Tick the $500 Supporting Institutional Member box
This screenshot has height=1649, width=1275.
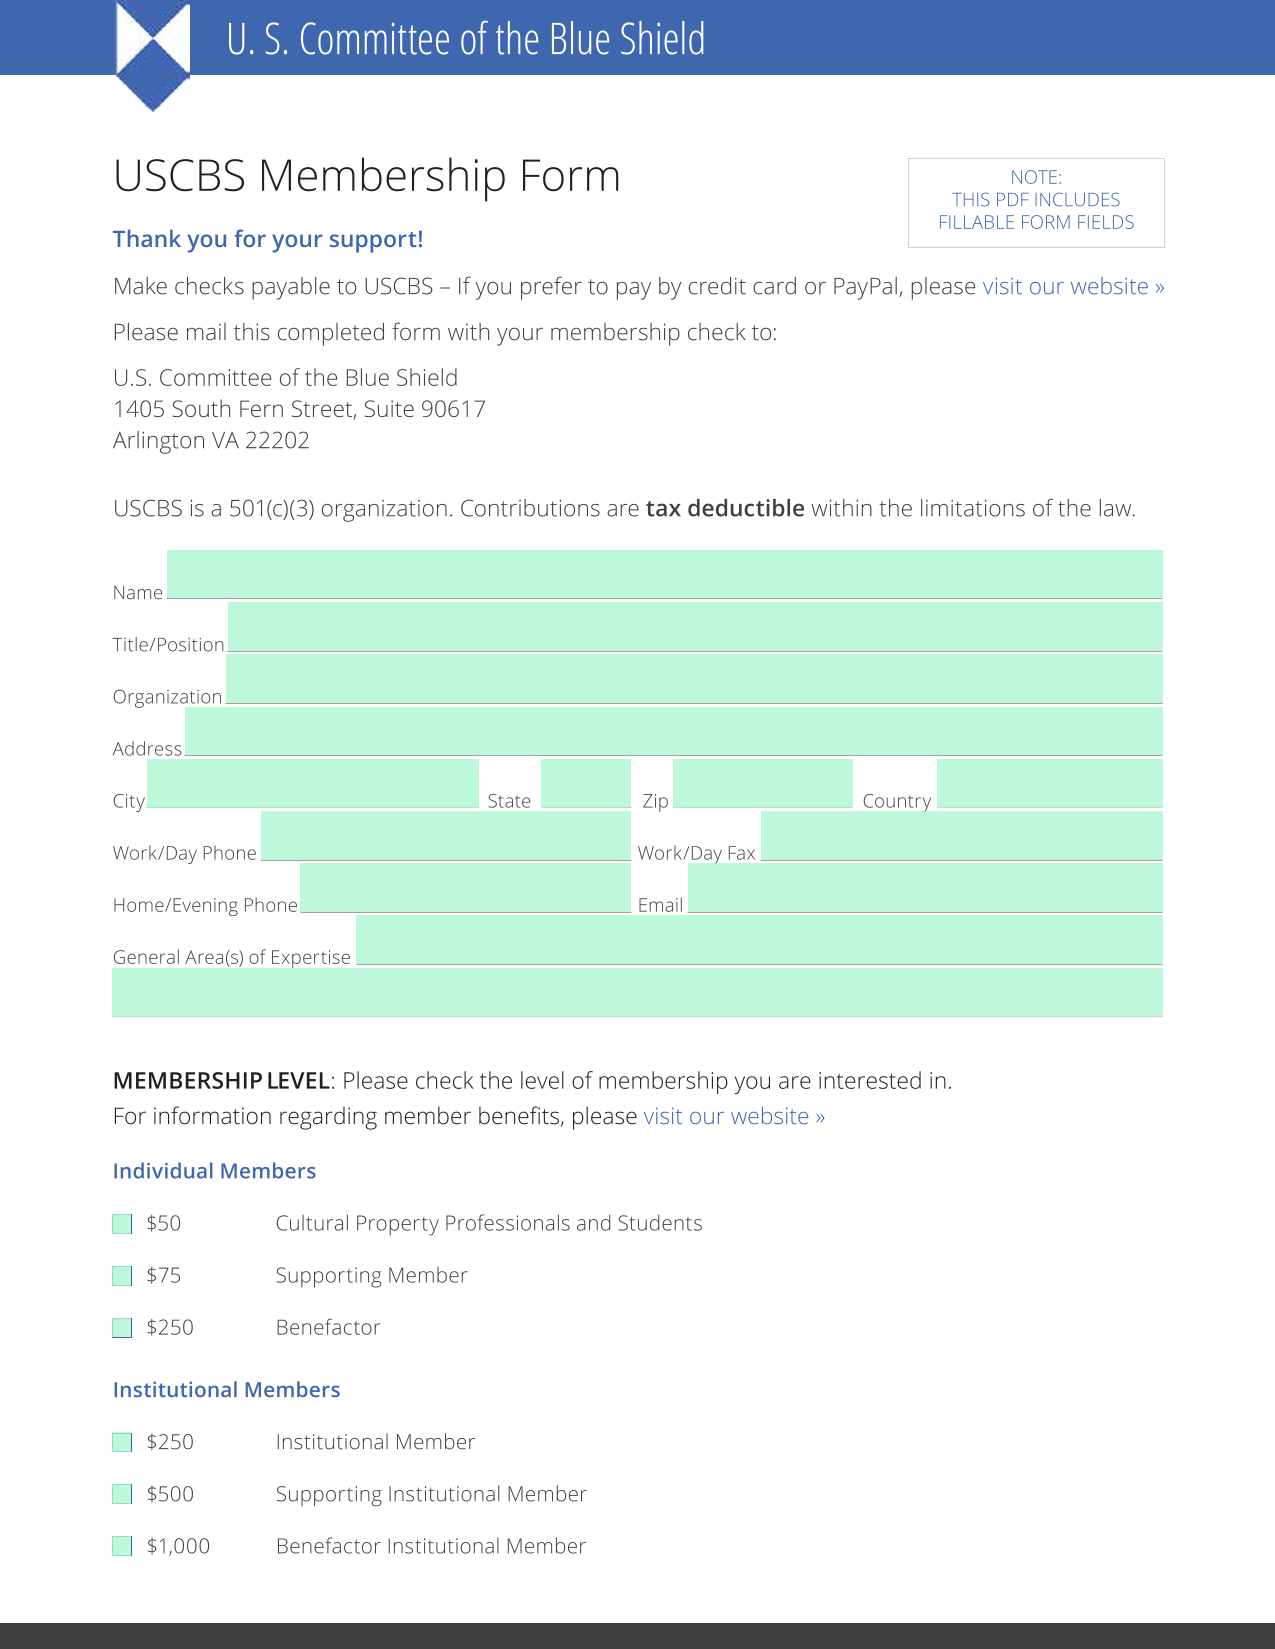tap(122, 1494)
